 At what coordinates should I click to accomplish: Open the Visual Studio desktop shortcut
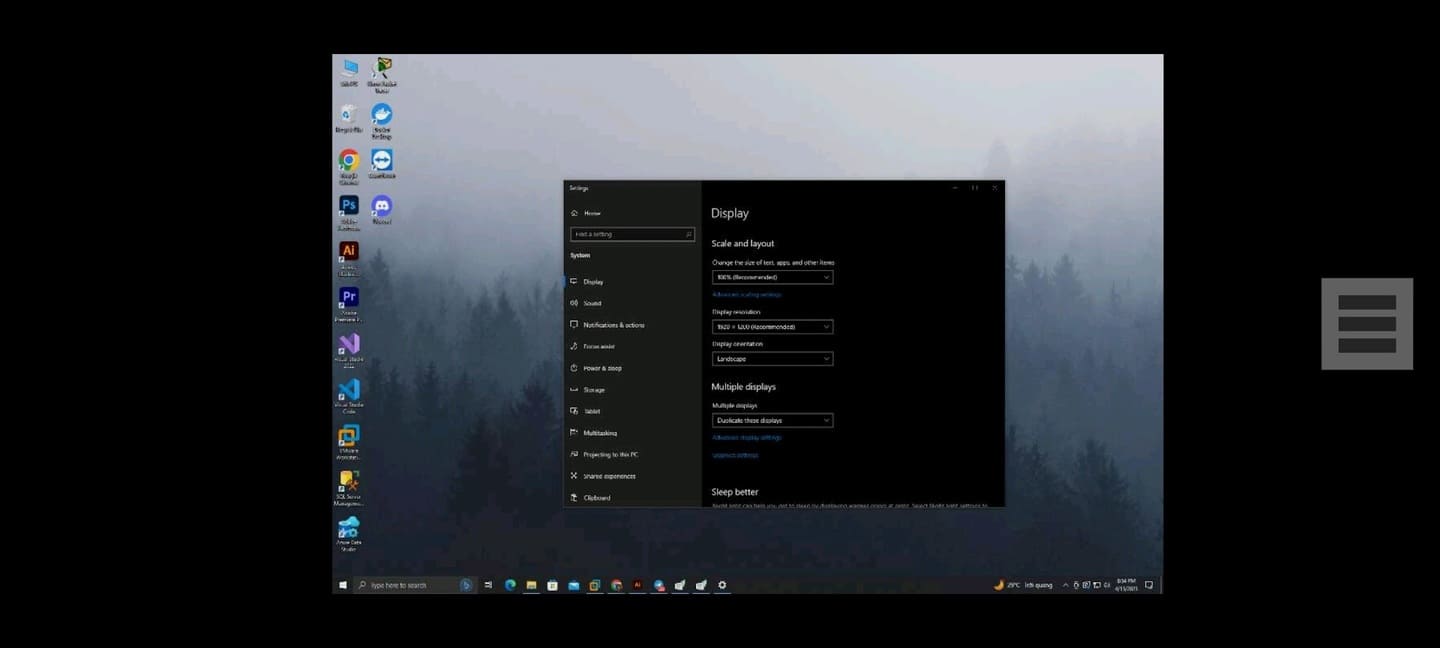349,350
